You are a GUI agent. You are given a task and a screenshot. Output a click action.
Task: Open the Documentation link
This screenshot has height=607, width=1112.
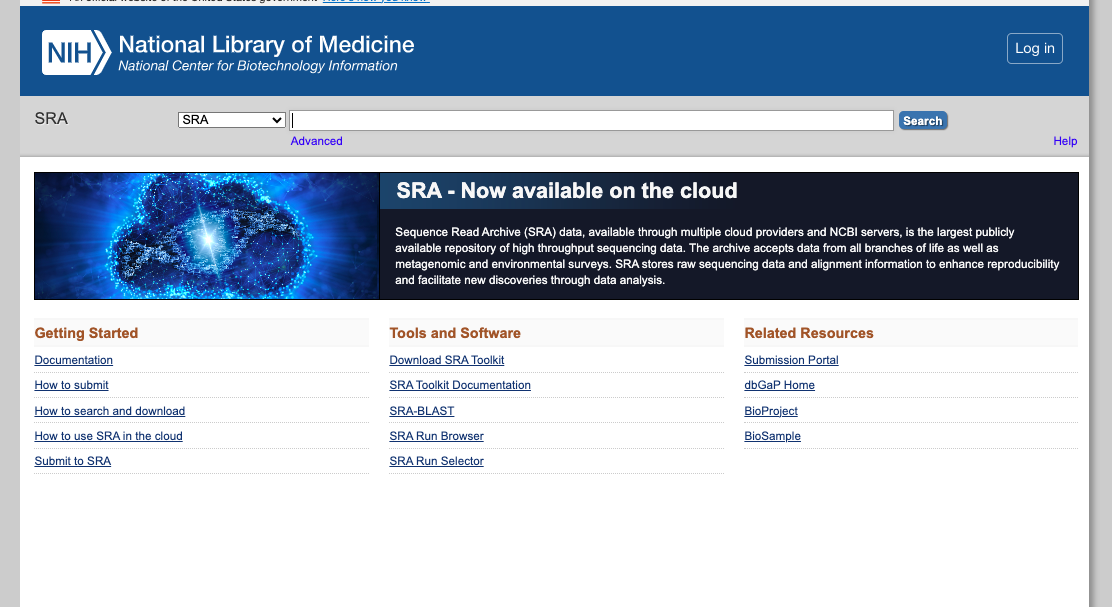click(x=74, y=360)
